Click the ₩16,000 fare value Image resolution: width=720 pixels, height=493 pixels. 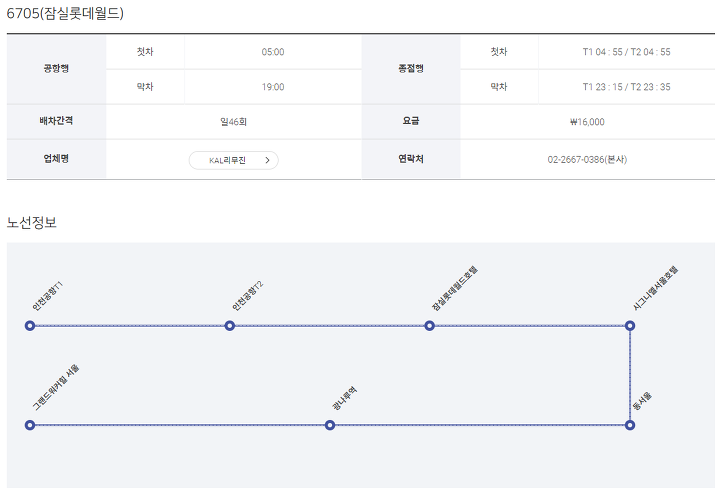coord(587,122)
